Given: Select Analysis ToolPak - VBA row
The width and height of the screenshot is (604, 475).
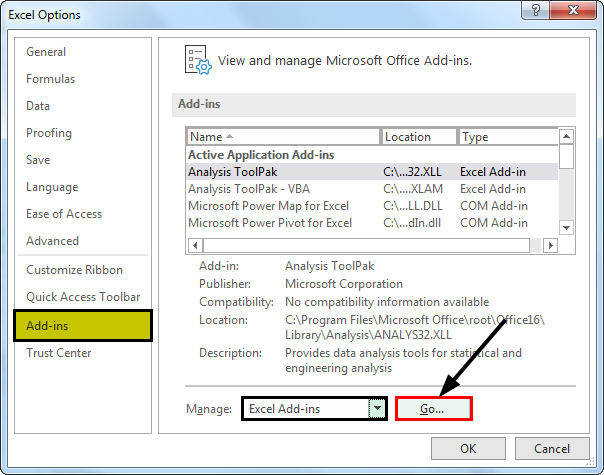Looking at the screenshot, I should [372, 189].
